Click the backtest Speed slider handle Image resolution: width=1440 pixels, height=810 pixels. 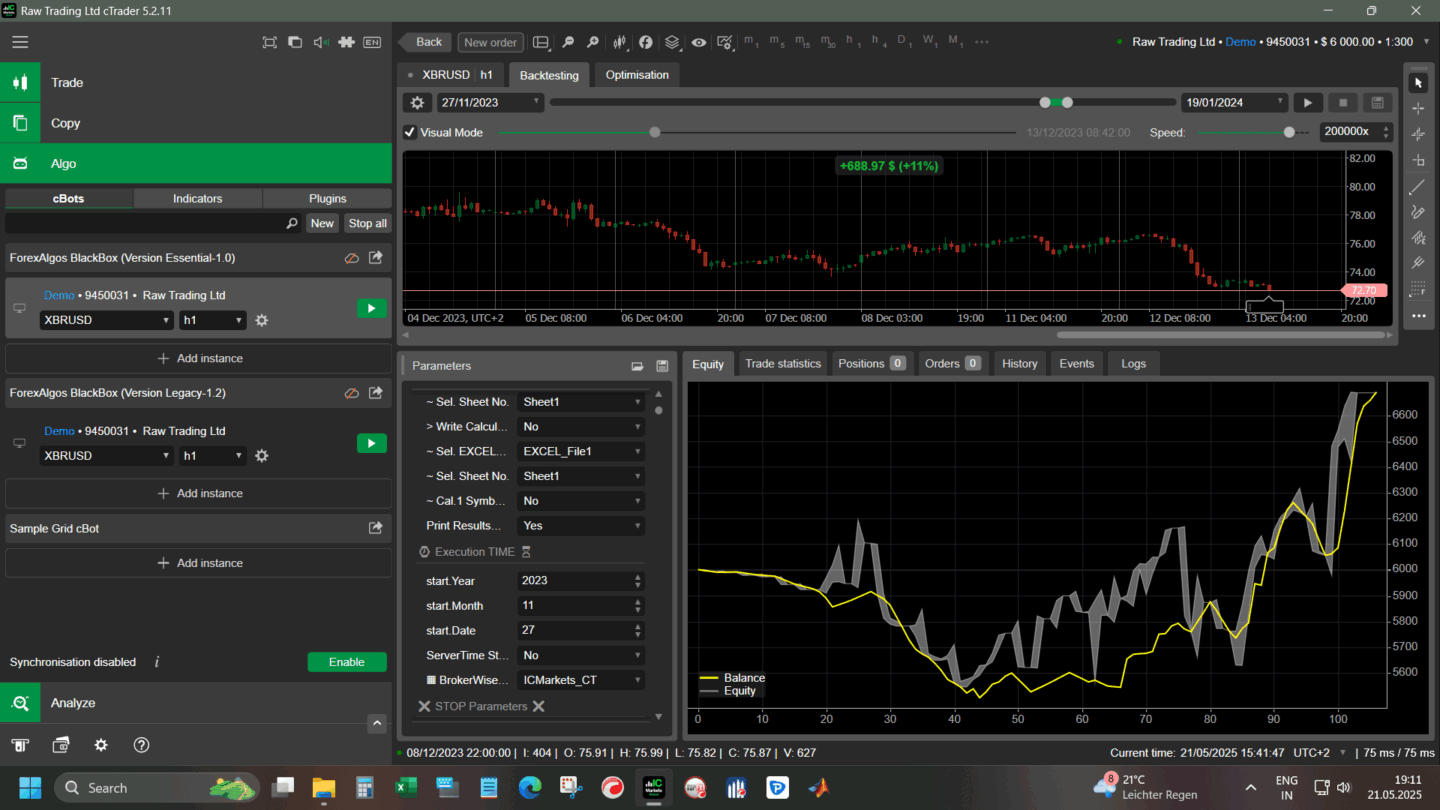pos(1289,132)
